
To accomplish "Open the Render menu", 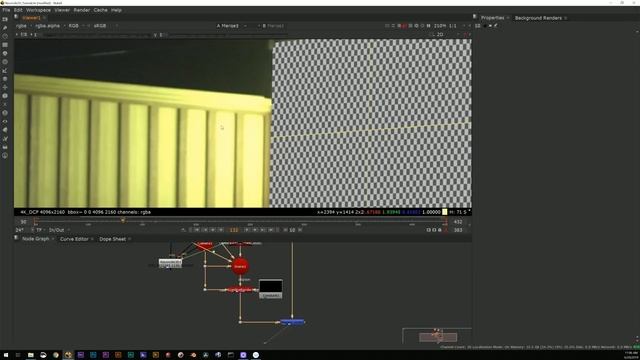I will [x=82, y=10].
